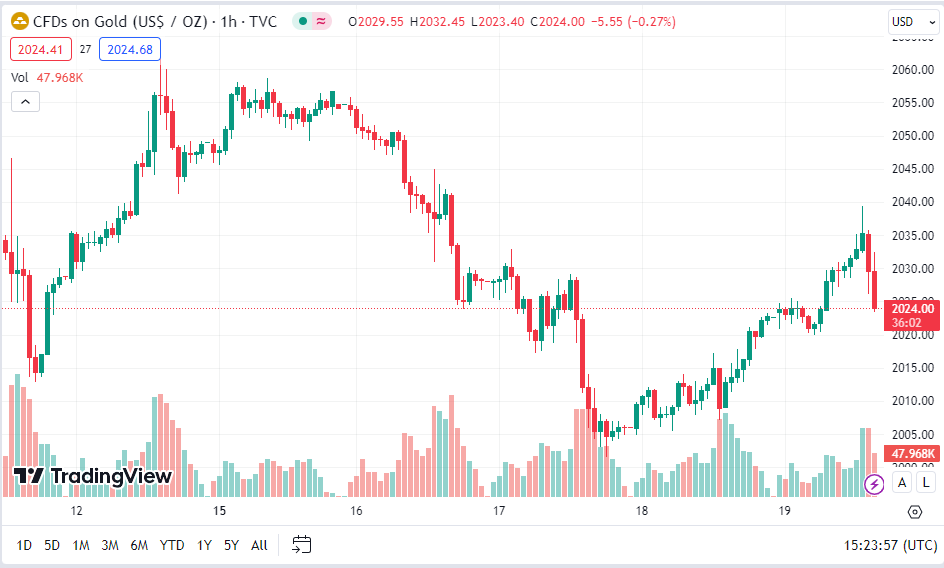
Task: Click the blue buy price 2024.68
Action: pos(130,49)
